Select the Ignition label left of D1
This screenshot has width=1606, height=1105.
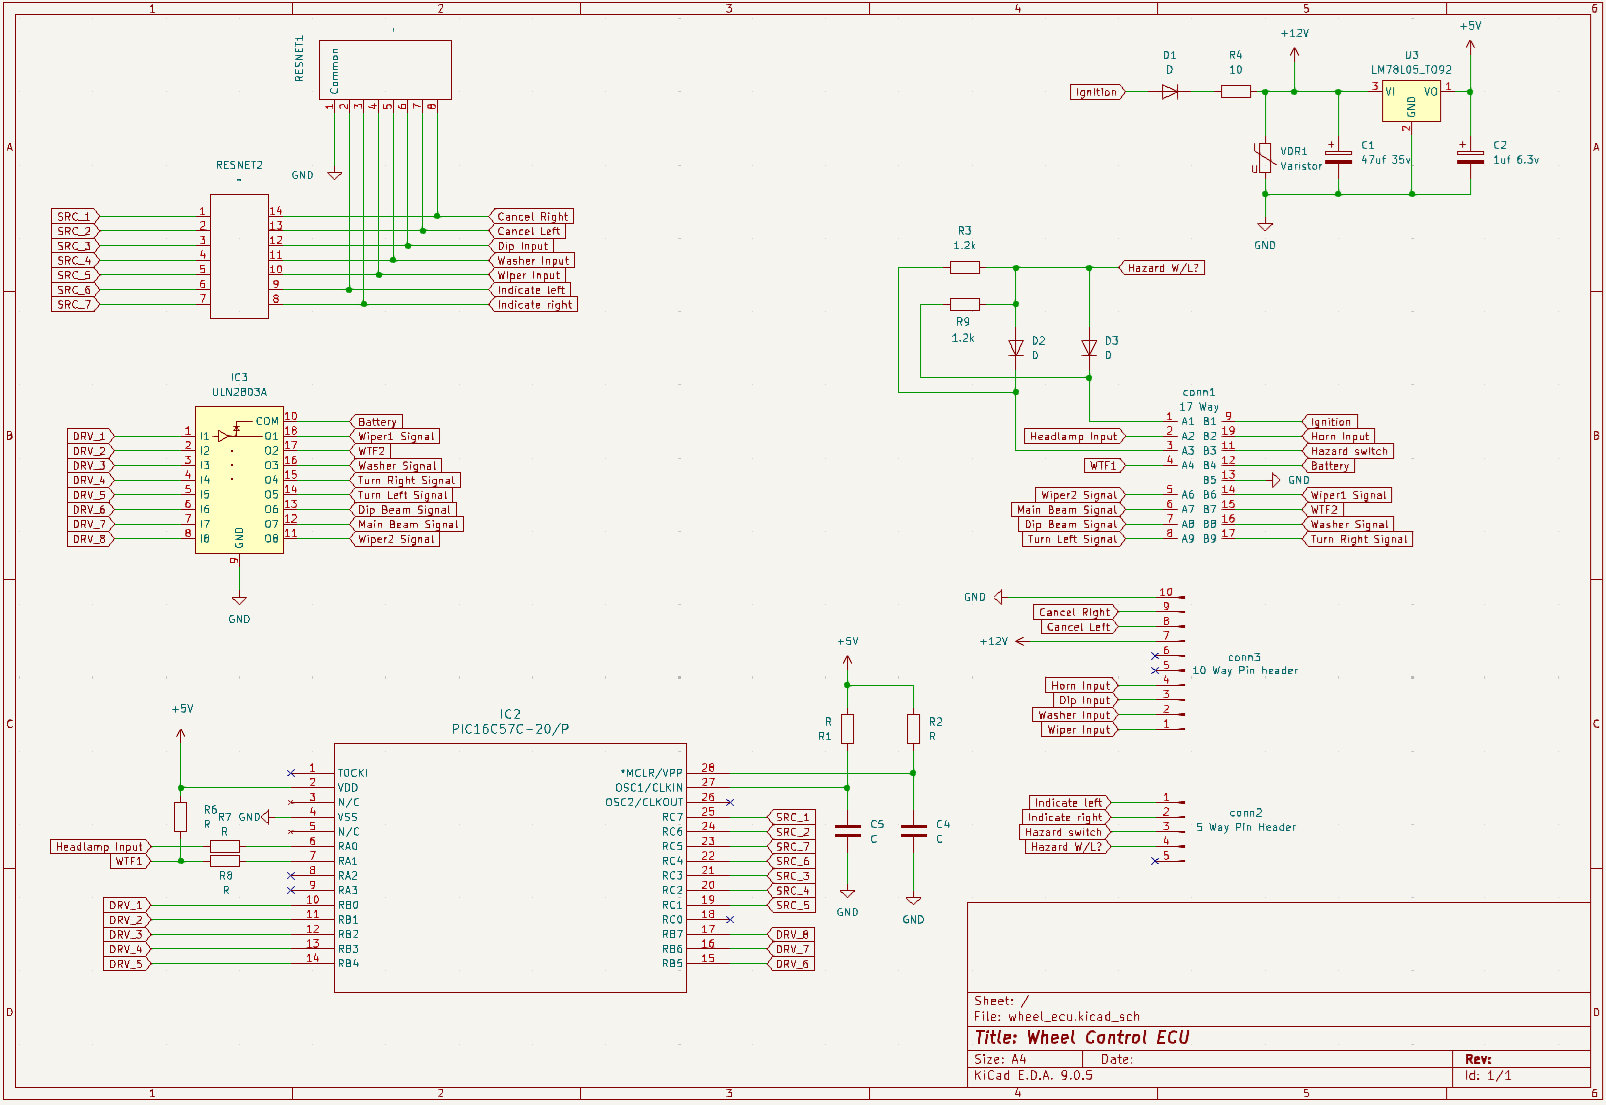(x=1096, y=92)
